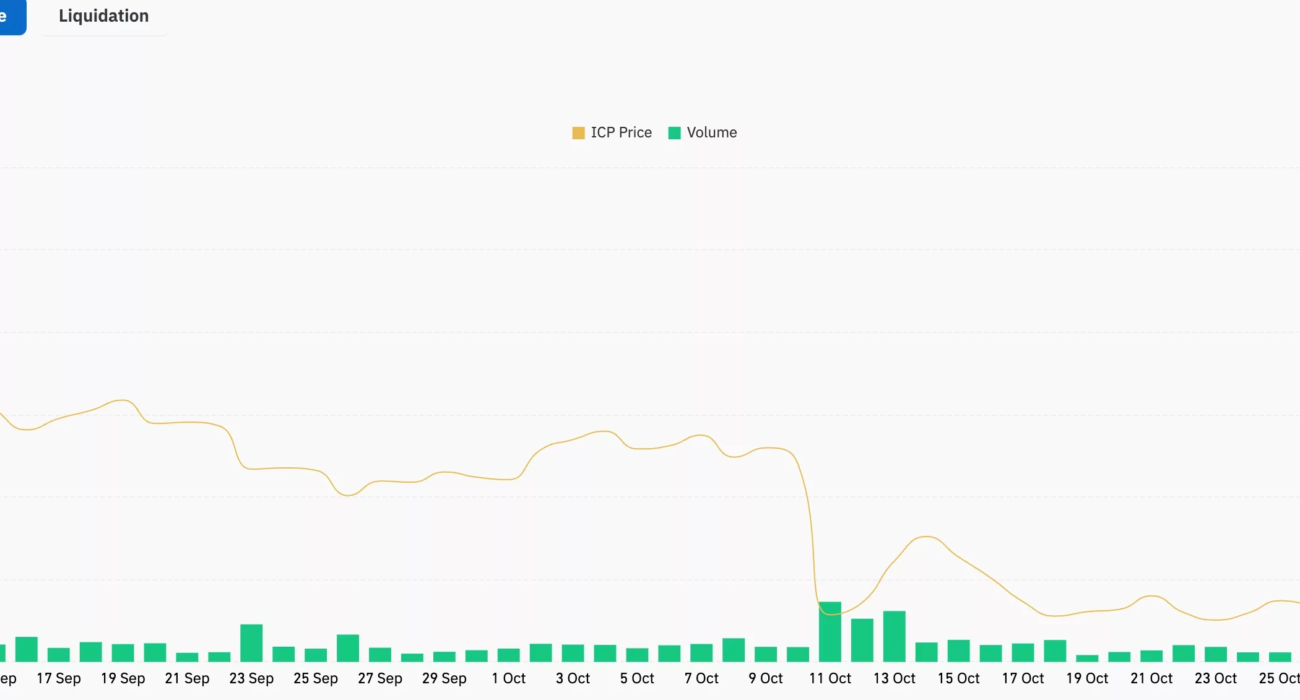Screen dimensions: 1300x700
Task: Click the price line peak near 19 Sep
Action: pyautogui.click(x=122, y=400)
